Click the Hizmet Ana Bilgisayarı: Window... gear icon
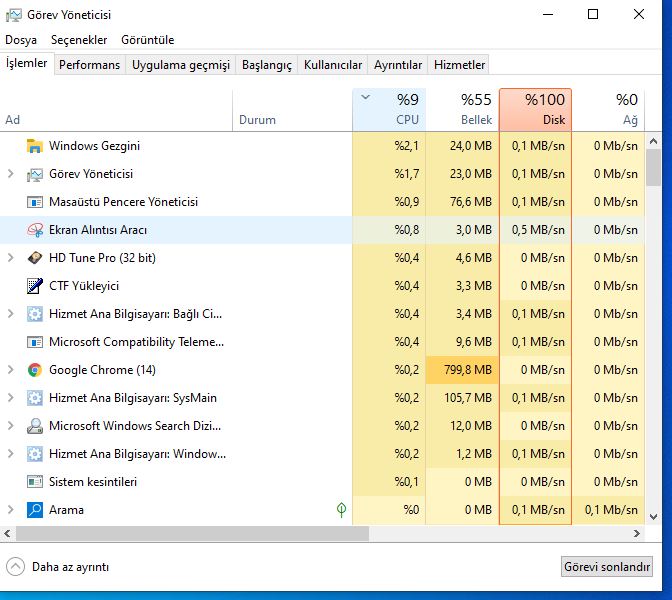This screenshot has height=600, width=672. 35,454
